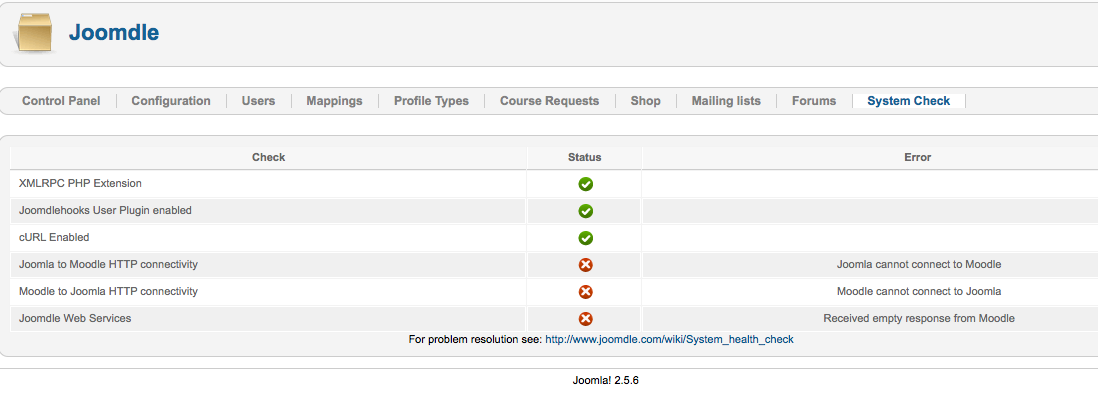Select the Profile Types tab

(431, 101)
